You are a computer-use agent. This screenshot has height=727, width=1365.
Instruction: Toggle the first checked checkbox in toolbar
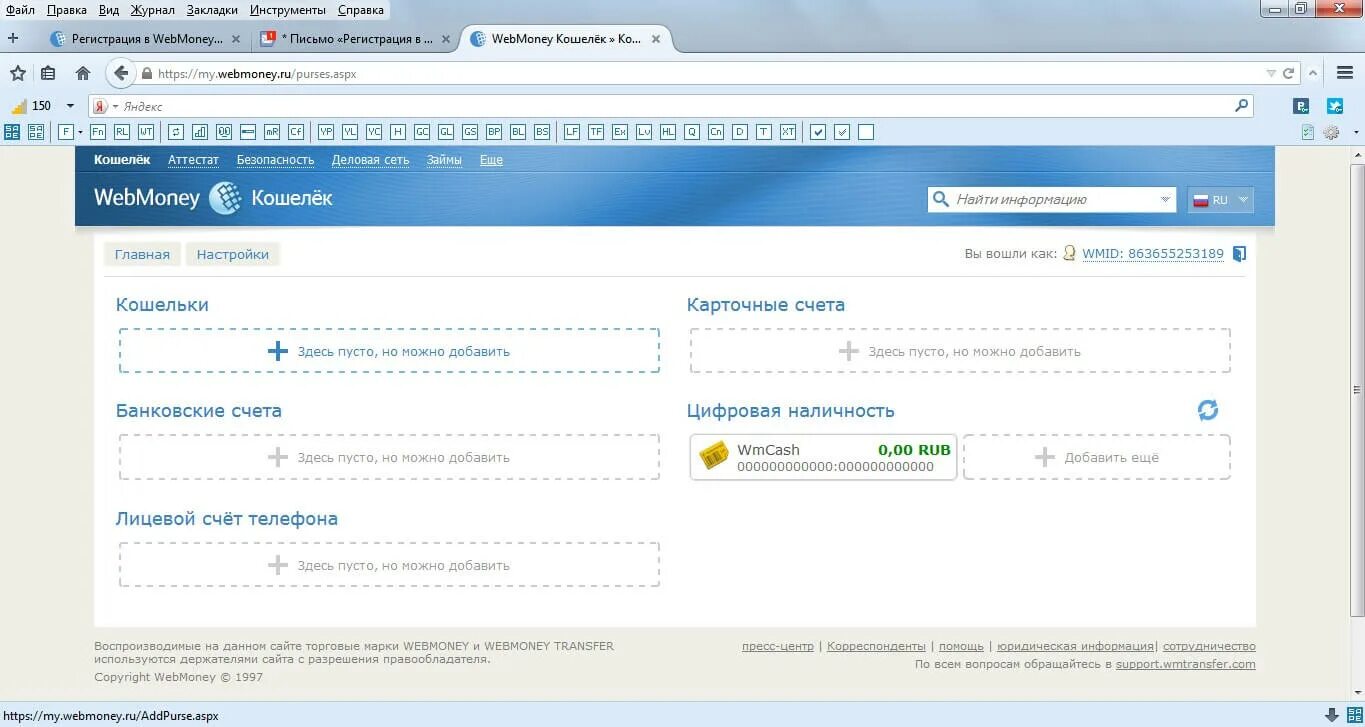click(x=818, y=132)
